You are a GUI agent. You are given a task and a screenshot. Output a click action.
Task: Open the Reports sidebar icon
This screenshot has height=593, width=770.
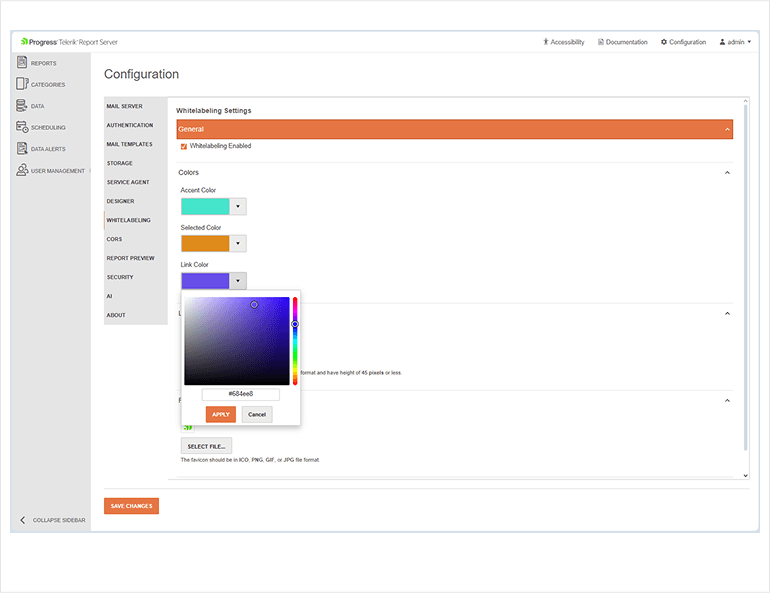click(x=22, y=62)
